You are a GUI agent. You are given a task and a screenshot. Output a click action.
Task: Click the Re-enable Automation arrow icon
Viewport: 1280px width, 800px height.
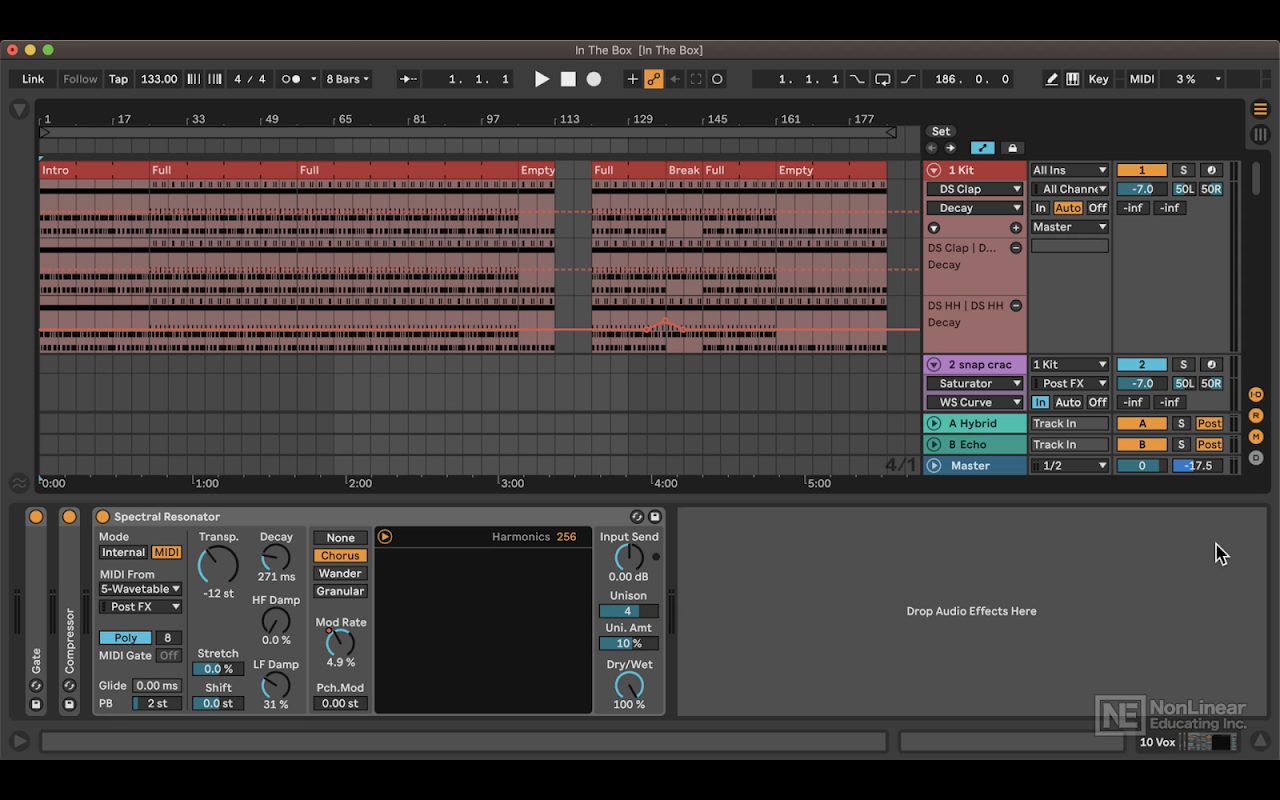tap(675, 79)
